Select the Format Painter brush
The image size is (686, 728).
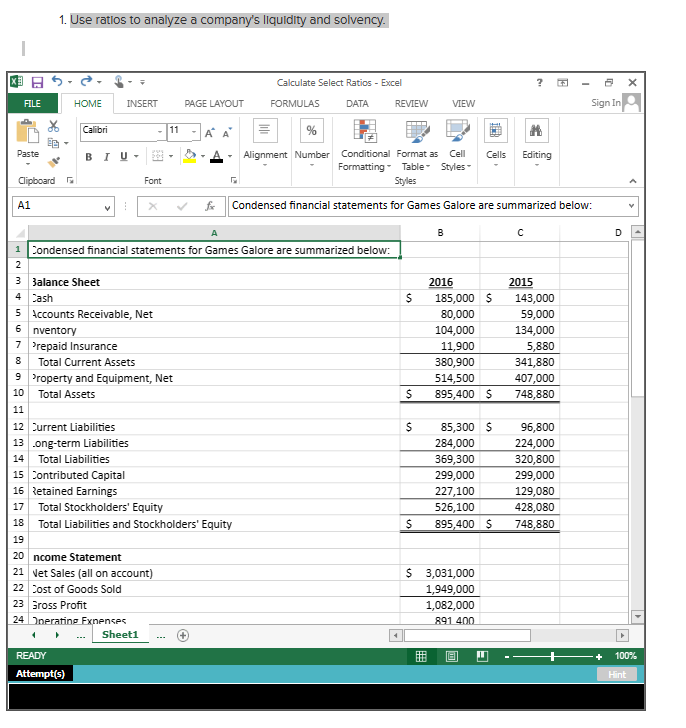(53, 162)
